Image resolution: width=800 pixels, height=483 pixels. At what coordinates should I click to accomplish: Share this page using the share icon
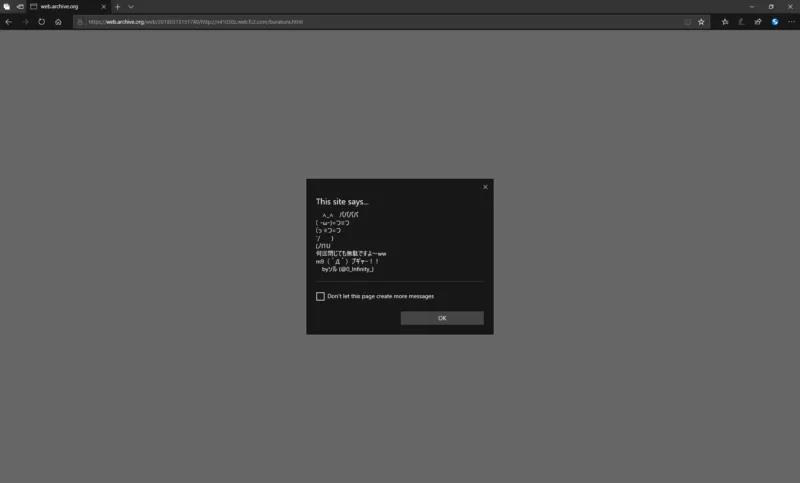[758, 21]
